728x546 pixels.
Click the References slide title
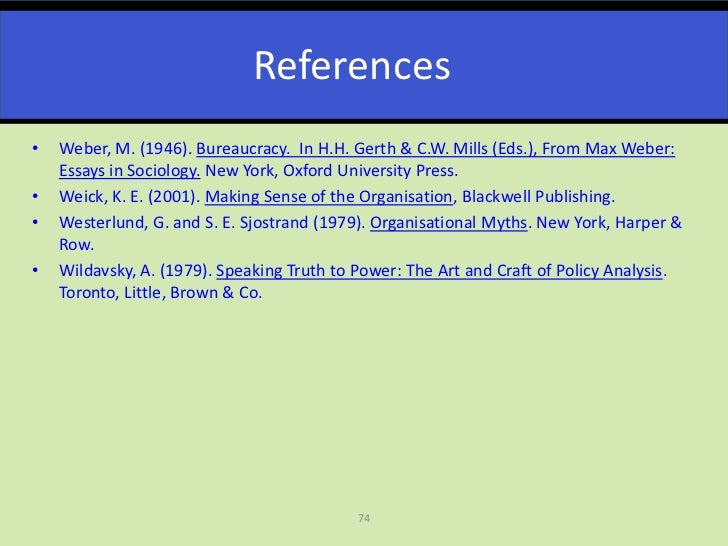point(352,65)
